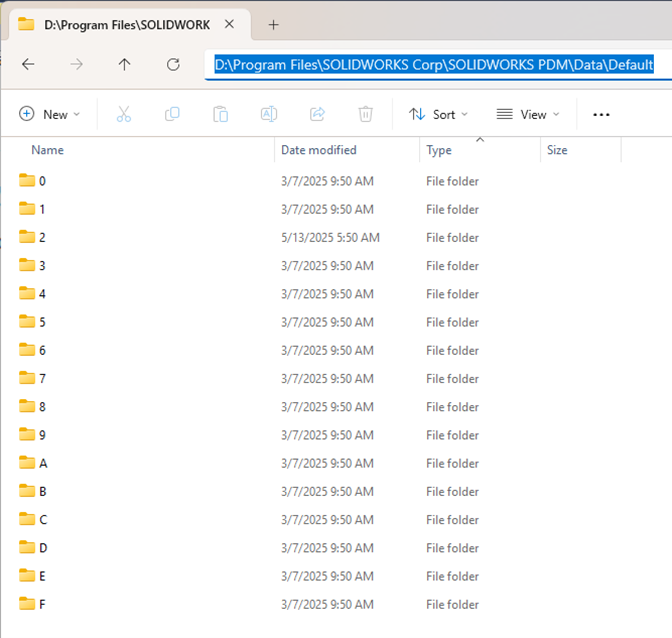Click the forward navigation arrow
This screenshot has width=672, height=638.
coord(77,64)
